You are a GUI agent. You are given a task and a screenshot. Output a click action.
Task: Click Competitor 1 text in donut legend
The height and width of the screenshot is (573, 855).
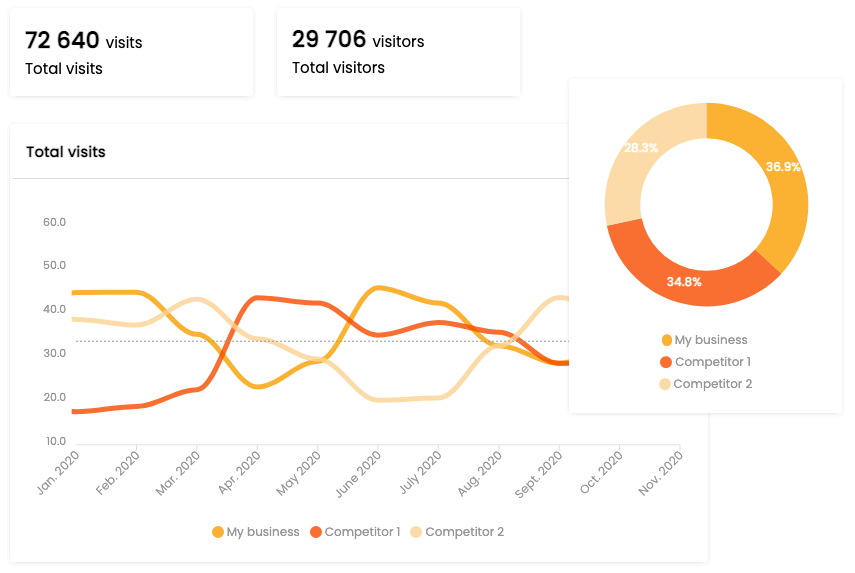pyautogui.click(x=713, y=362)
